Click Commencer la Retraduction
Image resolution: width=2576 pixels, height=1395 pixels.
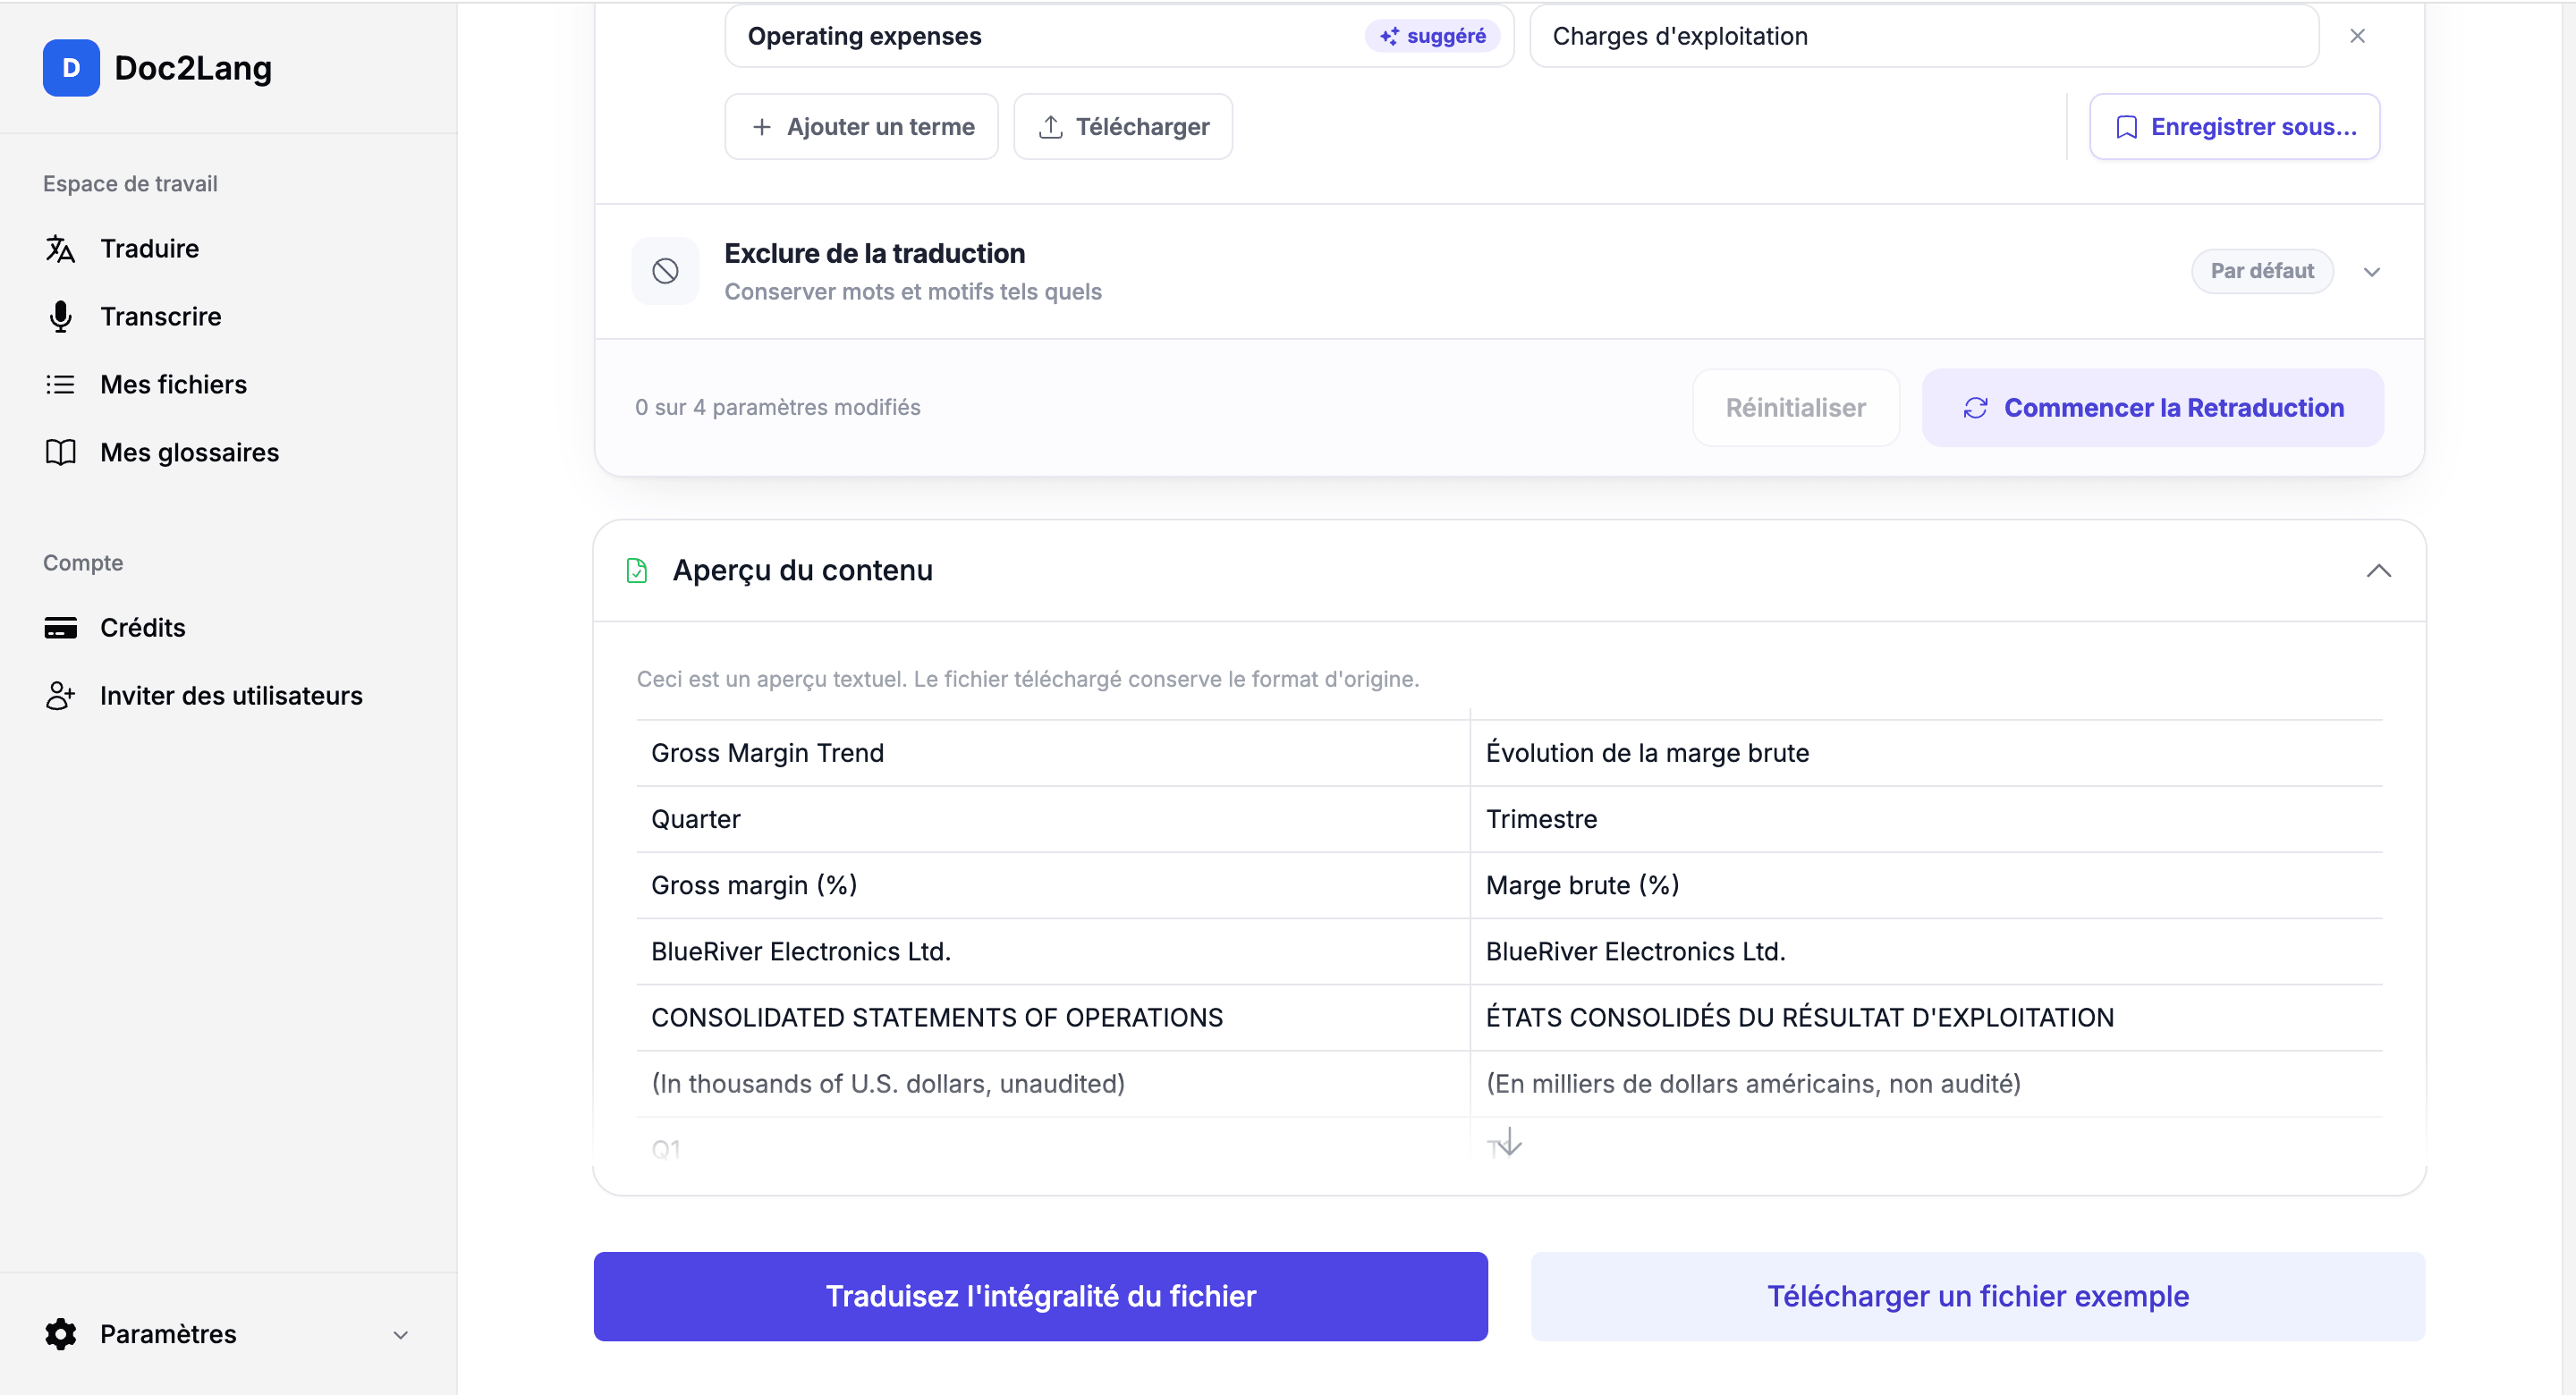click(2152, 408)
